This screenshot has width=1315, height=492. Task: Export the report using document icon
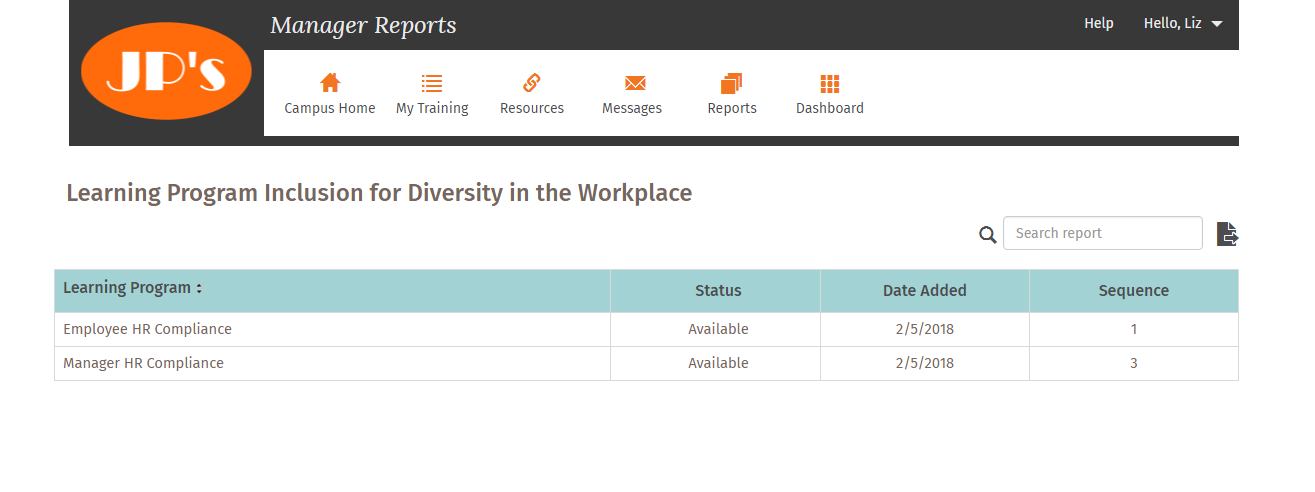[x=1227, y=234]
